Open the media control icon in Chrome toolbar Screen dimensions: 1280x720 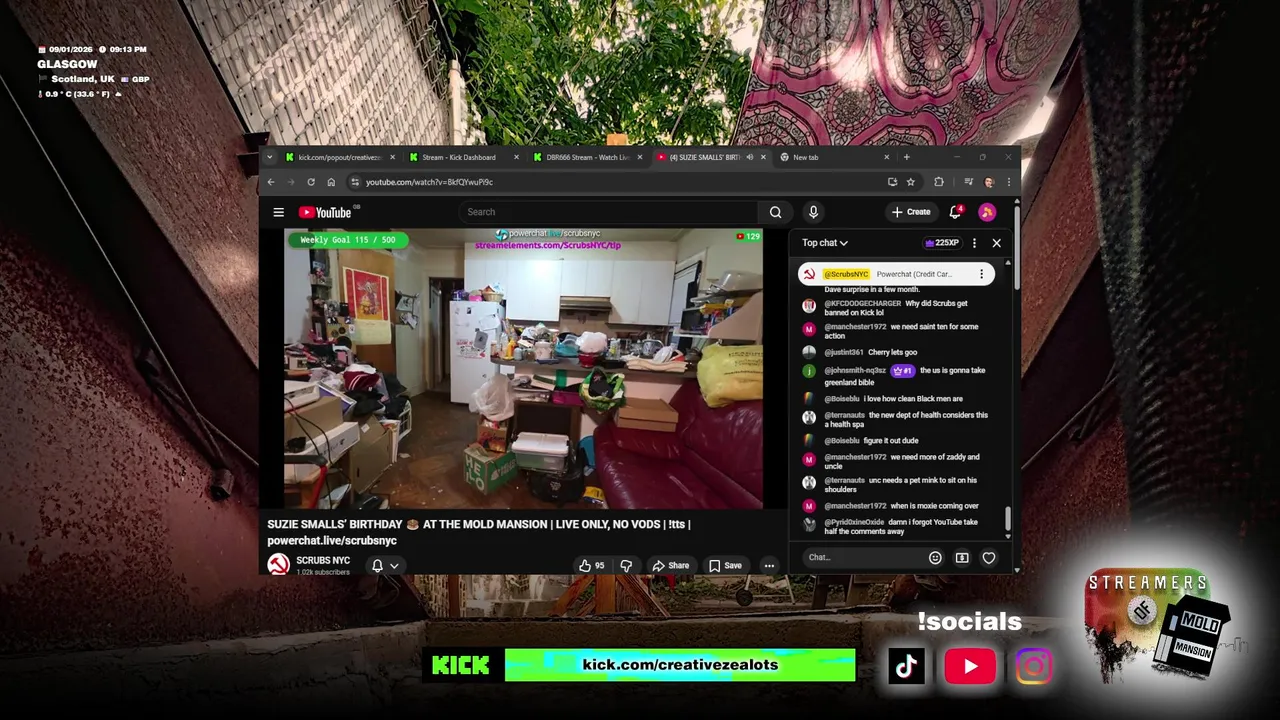[x=968, y=182]
